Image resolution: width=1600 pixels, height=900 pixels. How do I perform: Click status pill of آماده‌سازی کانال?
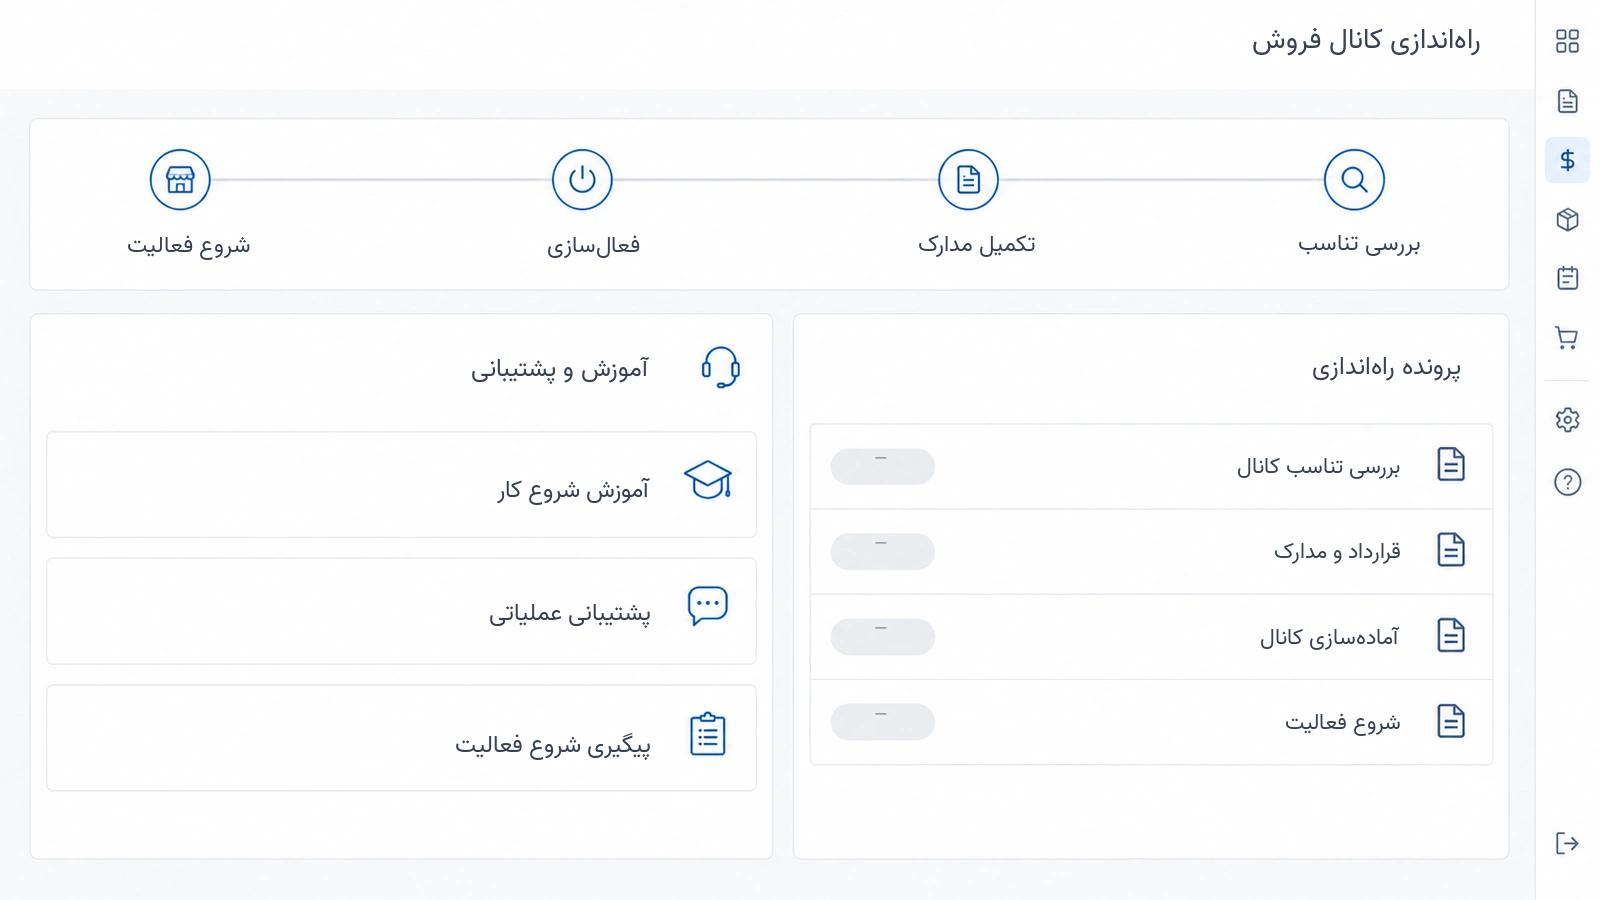(x=882, y=637)
